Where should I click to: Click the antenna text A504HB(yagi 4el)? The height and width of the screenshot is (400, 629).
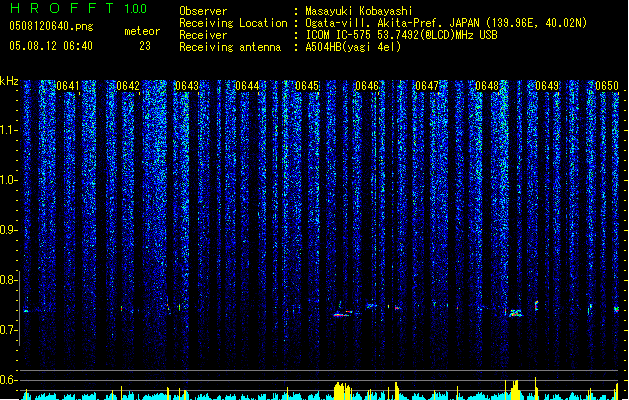(353, 47)
